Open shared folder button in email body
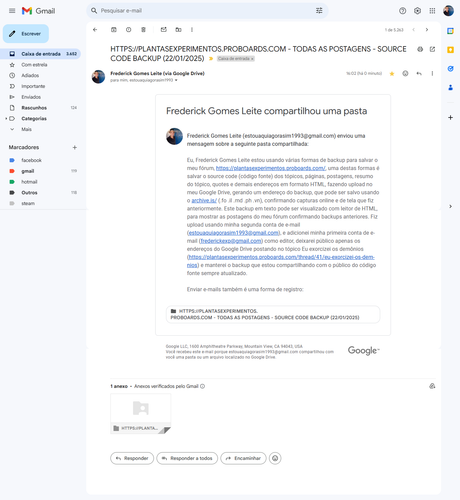This screenshot has width=460, height=500. tap(273, 314)
